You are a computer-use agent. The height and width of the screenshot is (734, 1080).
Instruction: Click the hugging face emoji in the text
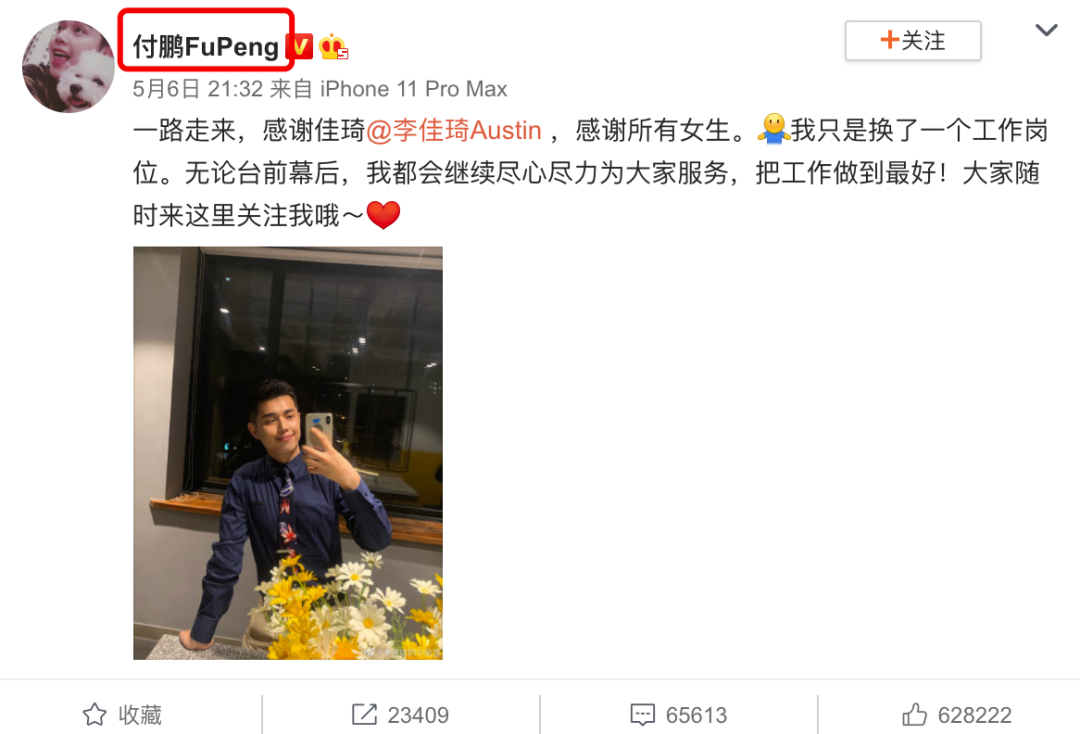pos(773,129)
